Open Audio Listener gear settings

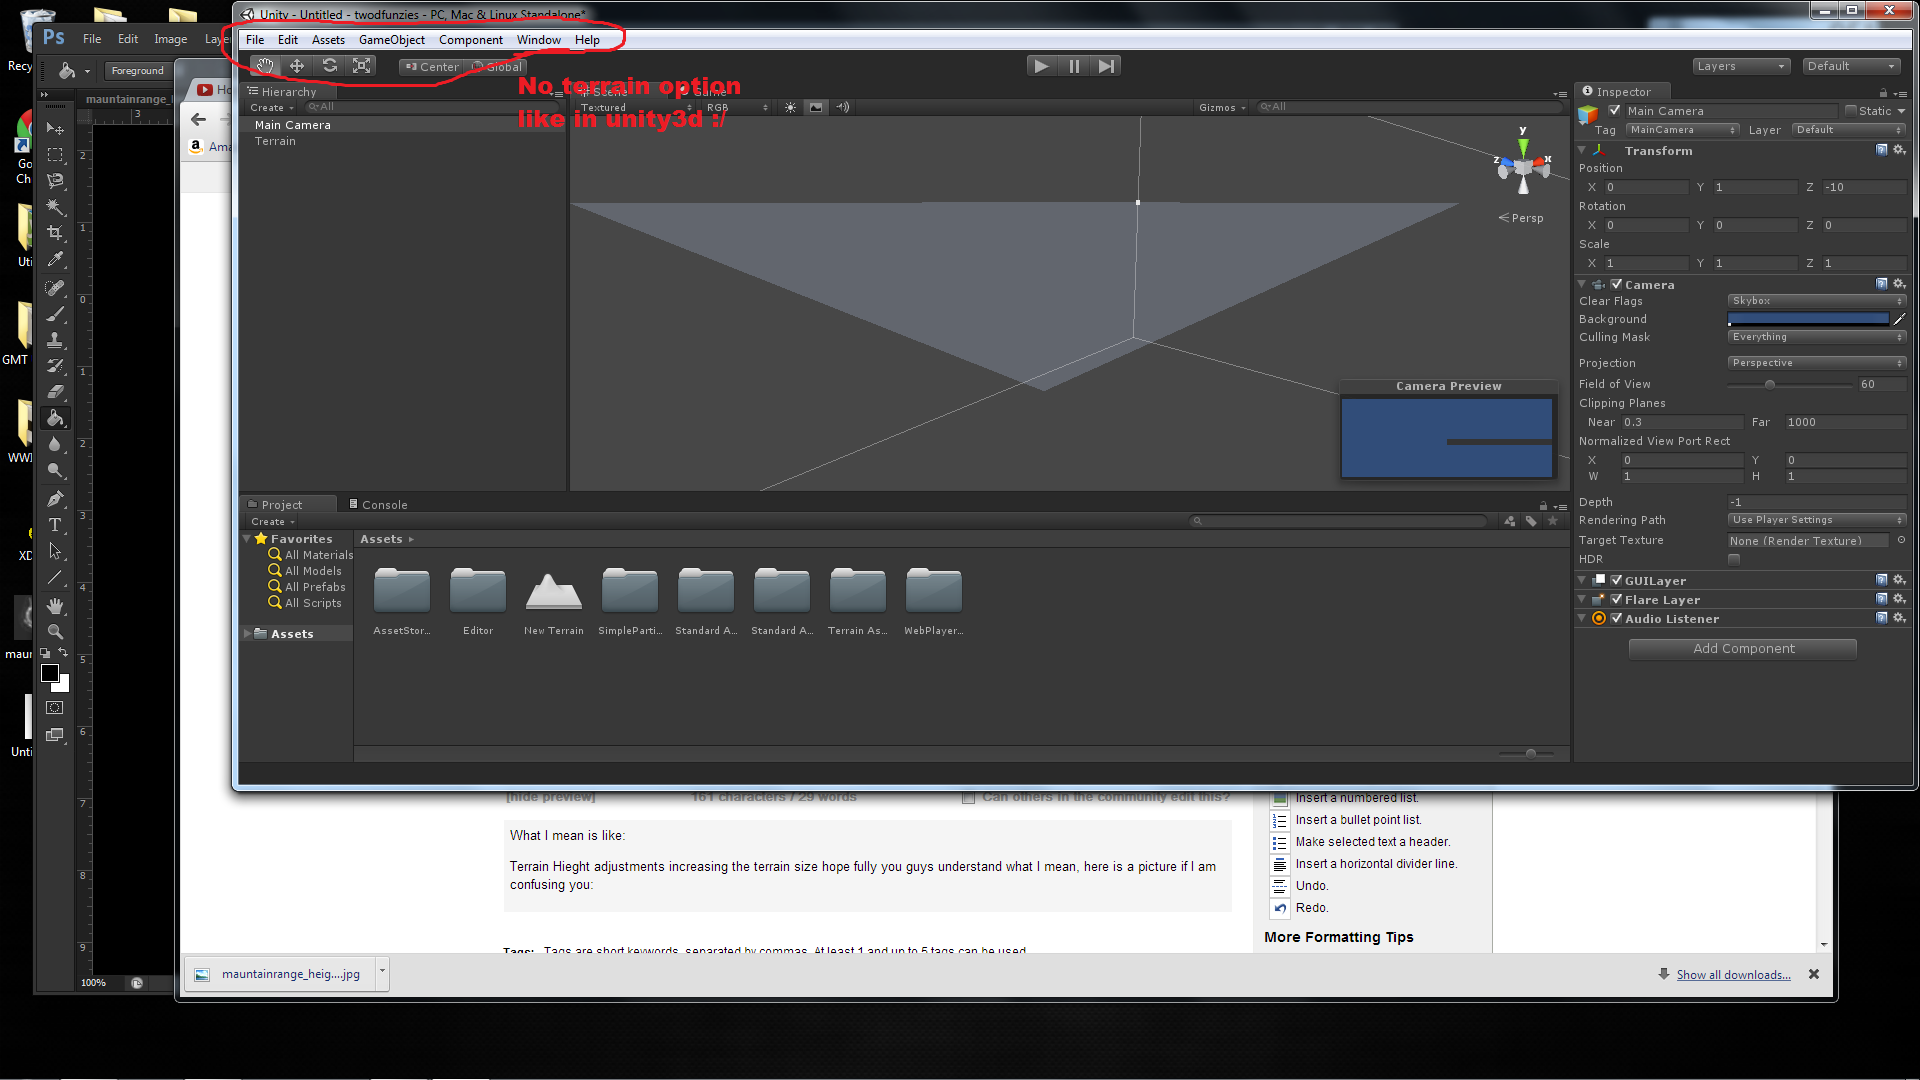click(x=1900, y=618)
